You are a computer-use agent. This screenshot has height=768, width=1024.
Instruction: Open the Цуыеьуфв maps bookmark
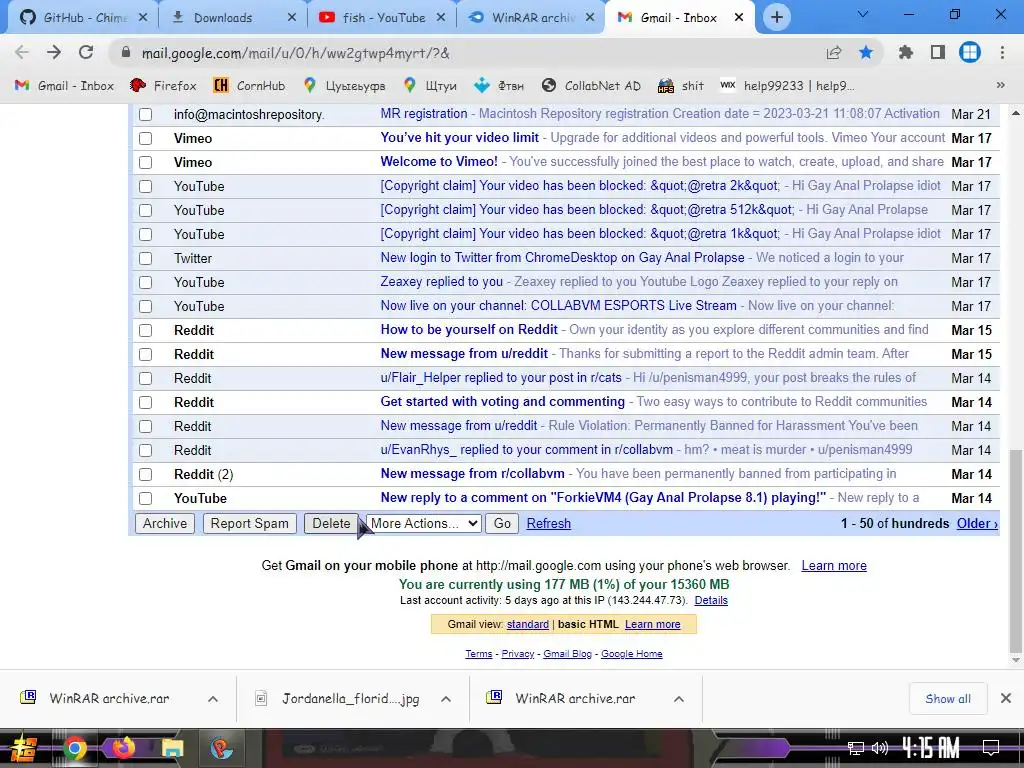coord(344,86)
